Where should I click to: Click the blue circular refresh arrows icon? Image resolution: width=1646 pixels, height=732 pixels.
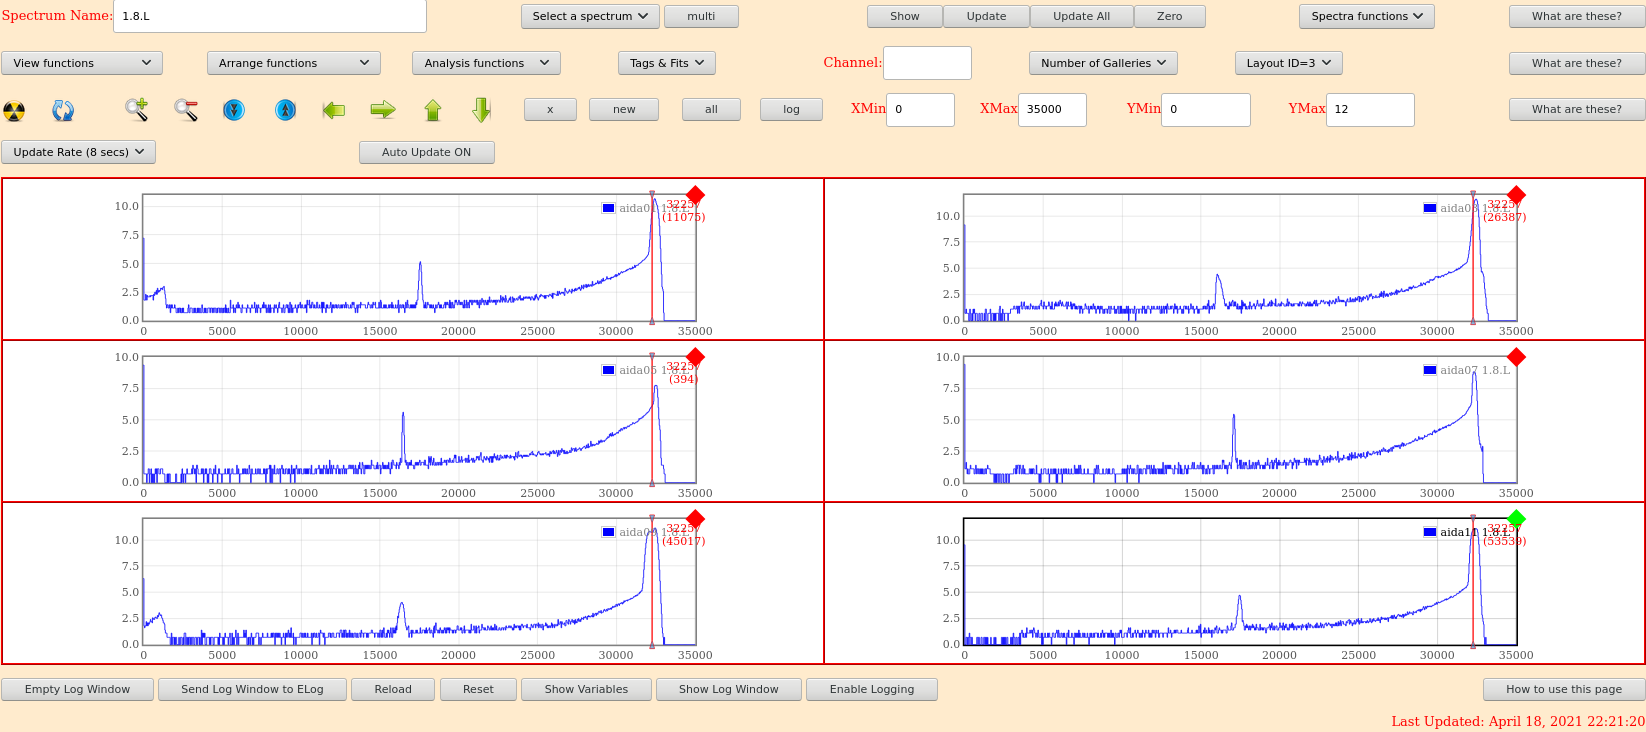coord(63,110)
